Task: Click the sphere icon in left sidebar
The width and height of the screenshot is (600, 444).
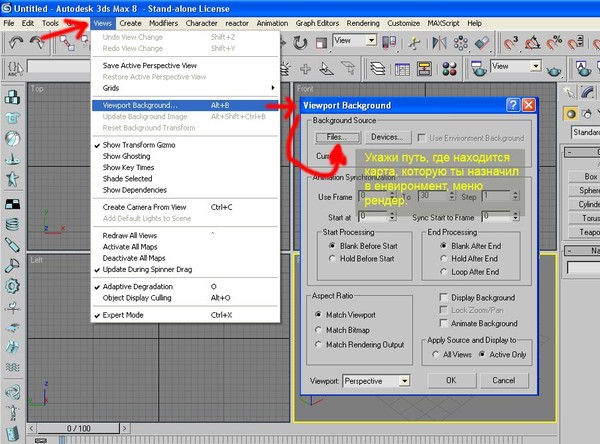Action: pyautogui.click(x=12, y=139)
